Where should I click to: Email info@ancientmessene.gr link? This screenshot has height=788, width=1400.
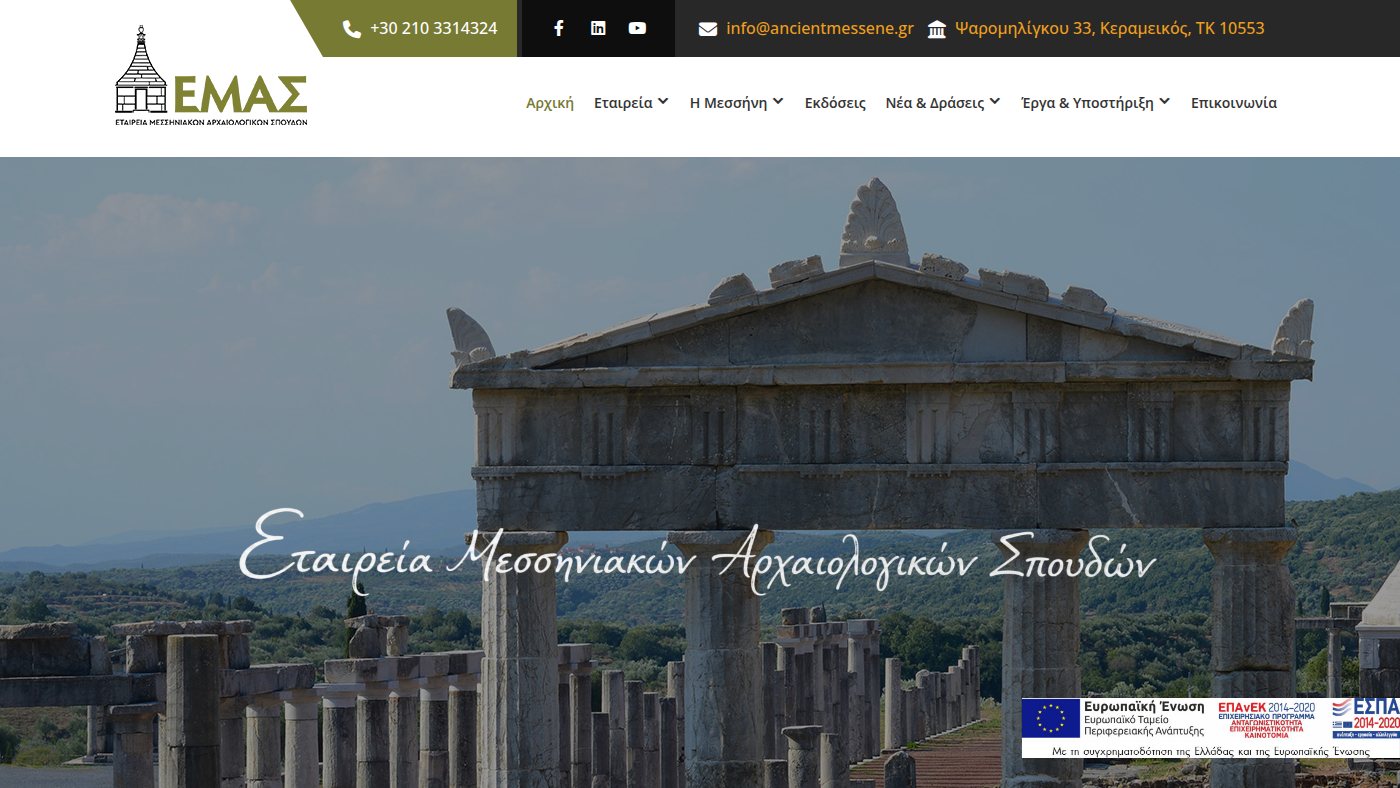pyautogui.click(x=820, y=28)
